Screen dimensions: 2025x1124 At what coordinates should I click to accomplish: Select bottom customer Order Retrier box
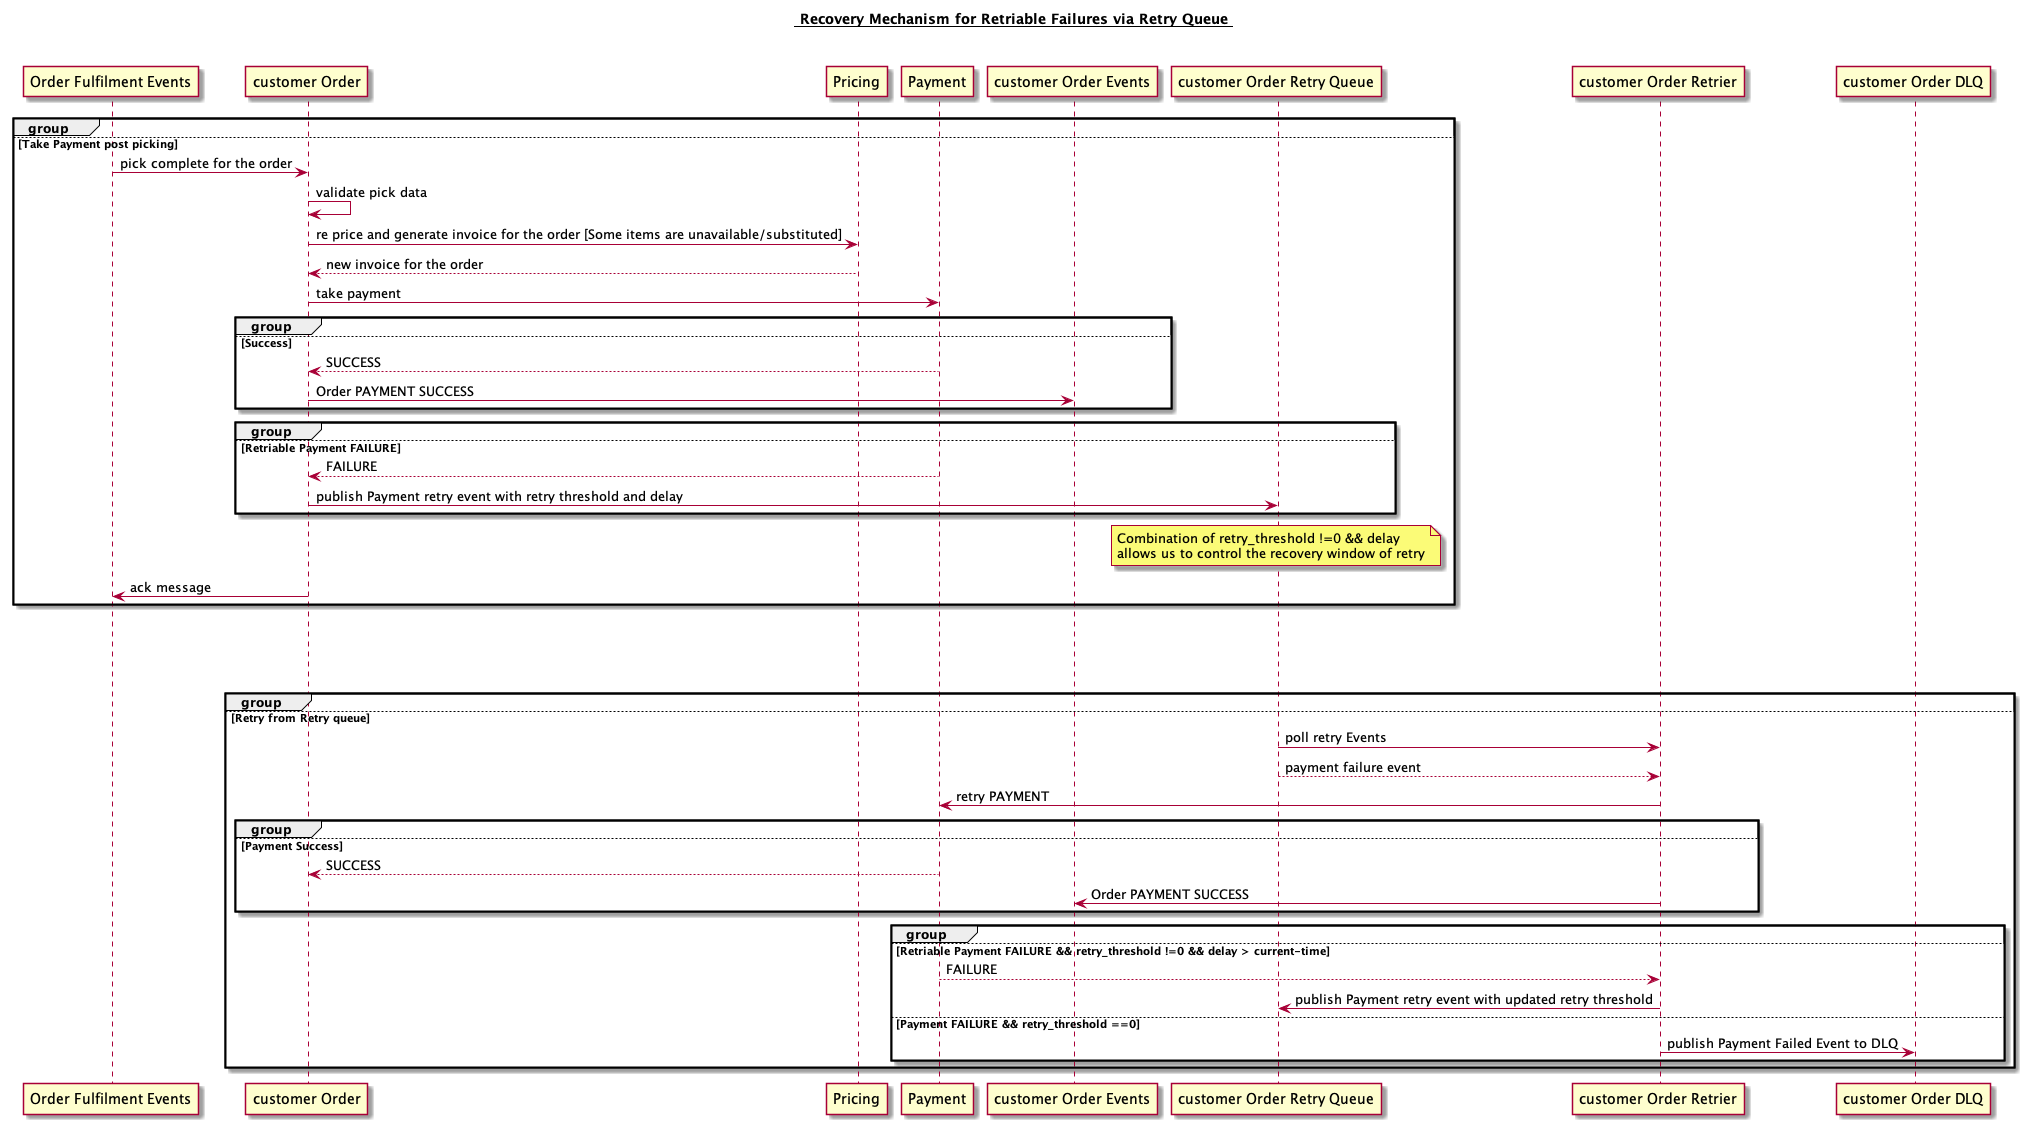pyautogui.click(x=1658, y=1099)
